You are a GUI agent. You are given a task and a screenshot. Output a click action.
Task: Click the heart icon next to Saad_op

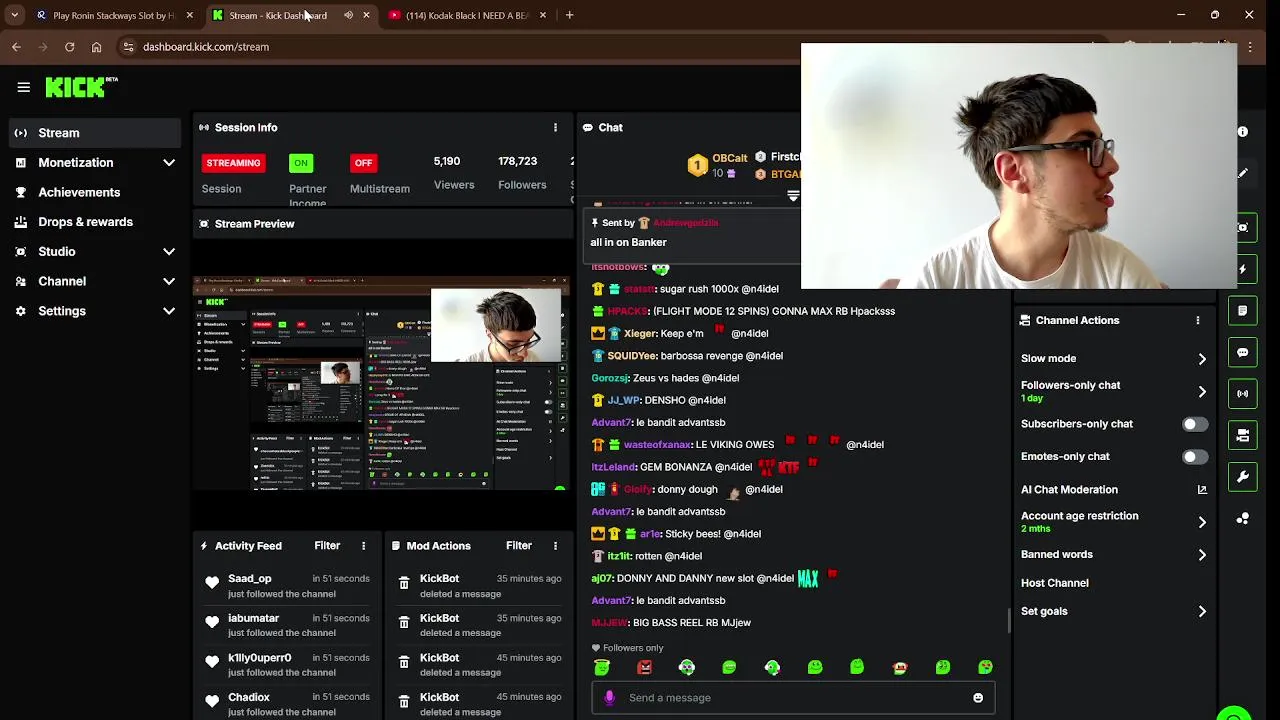pos(212,583)
